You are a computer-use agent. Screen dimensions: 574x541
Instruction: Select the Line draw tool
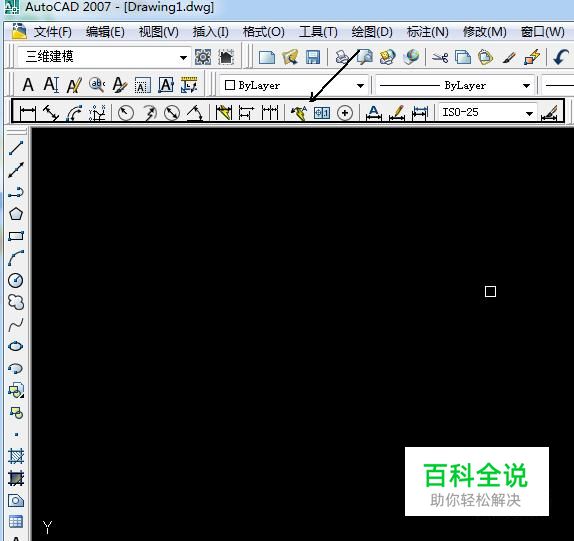tap(16, 148)
